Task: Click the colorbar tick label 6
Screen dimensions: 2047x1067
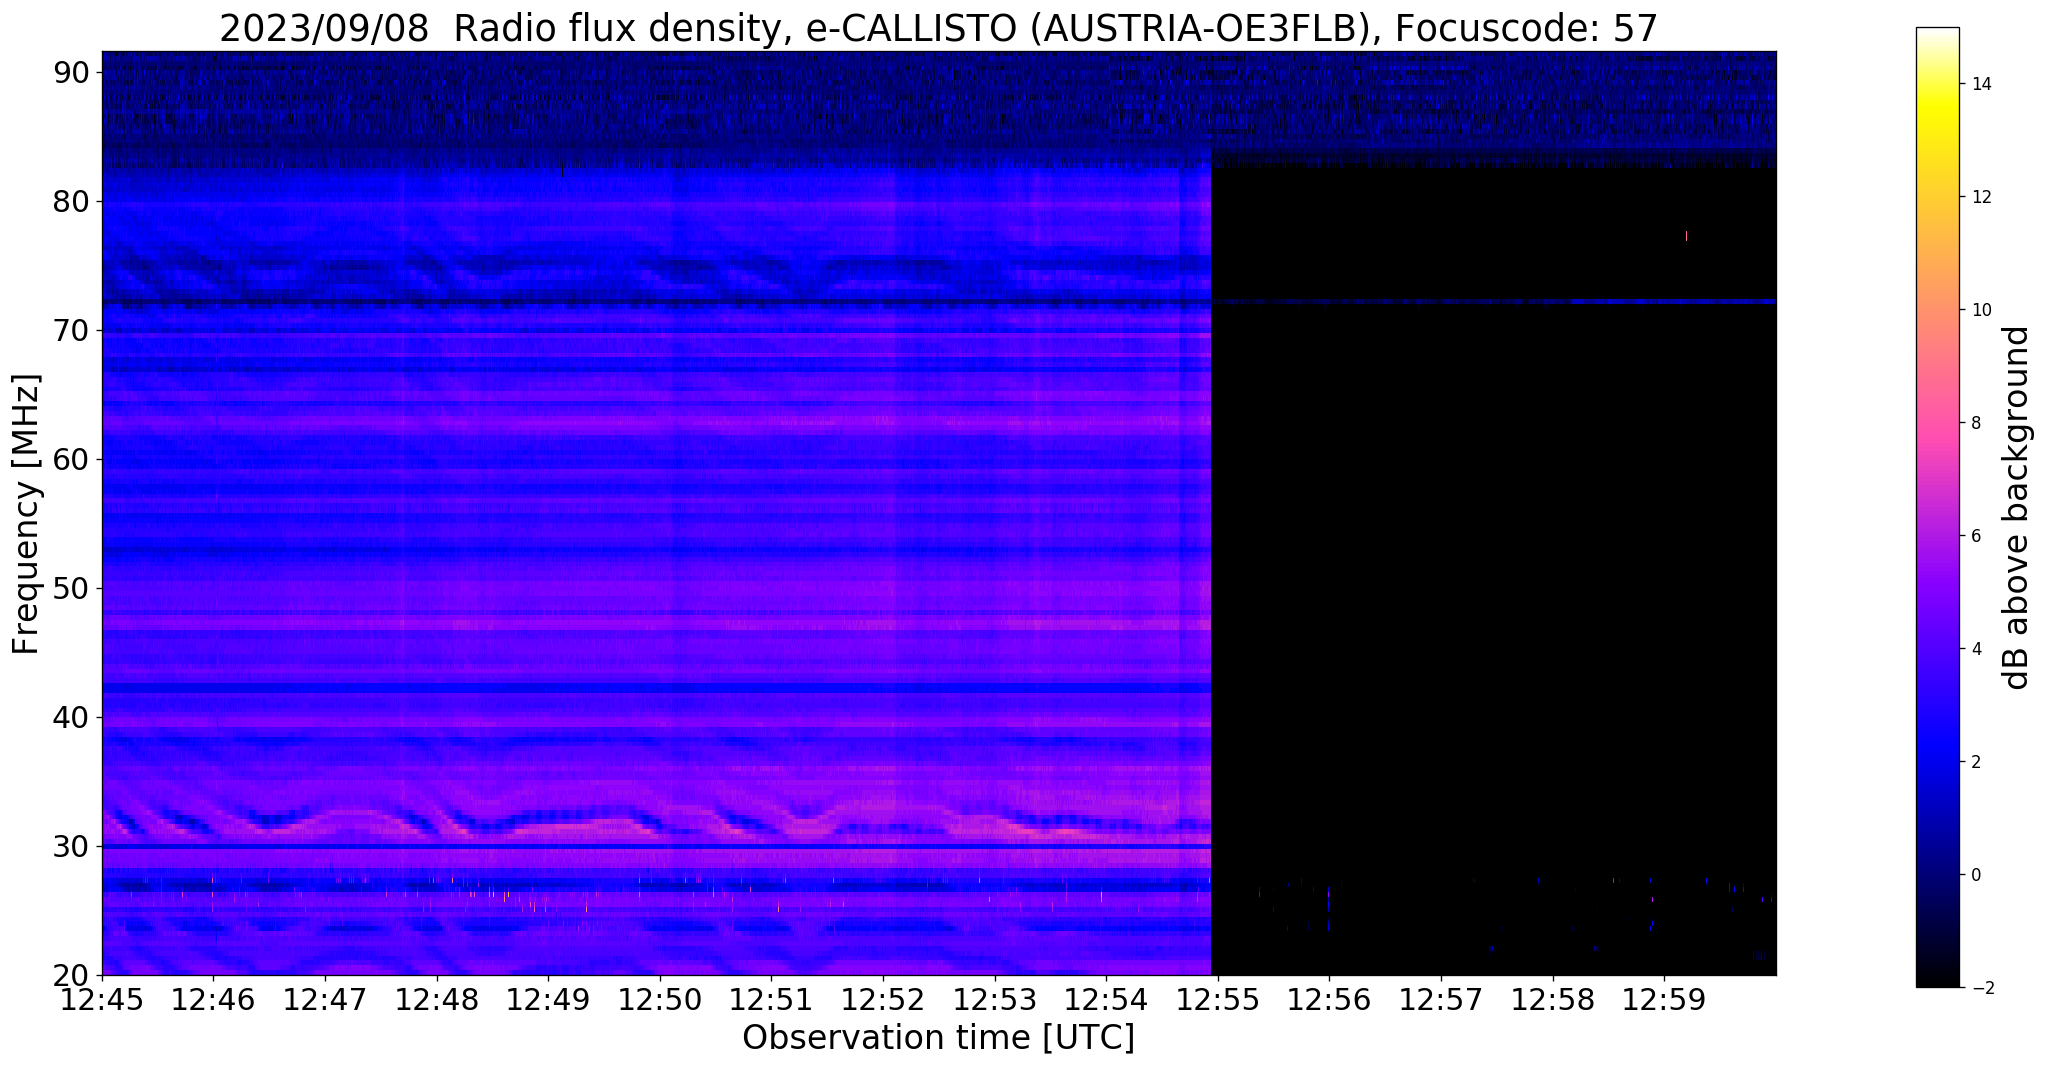Action: [1975, 536]
